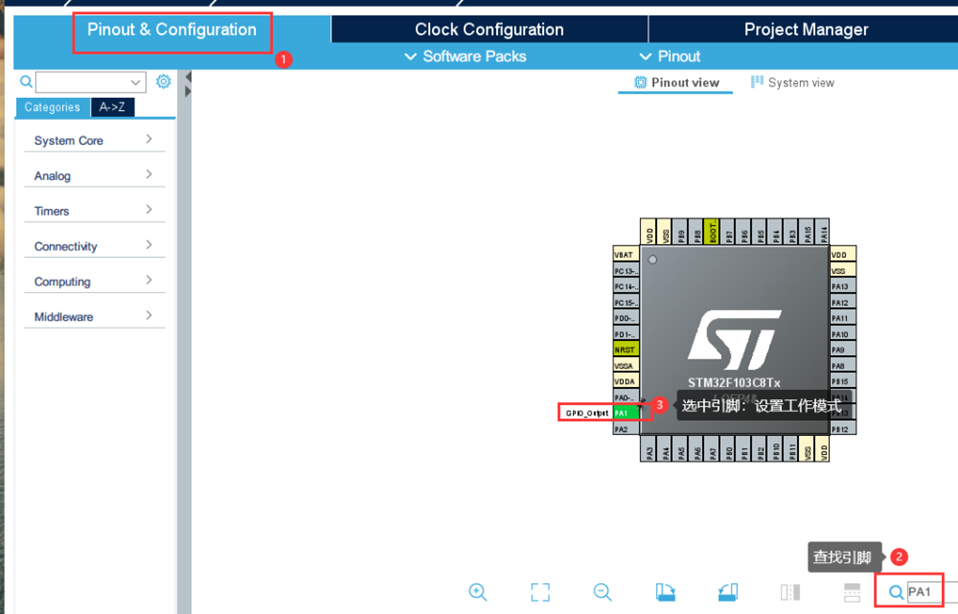958x614 pixels.
Task: Expand the Analog category
Action: pos(95,176)
